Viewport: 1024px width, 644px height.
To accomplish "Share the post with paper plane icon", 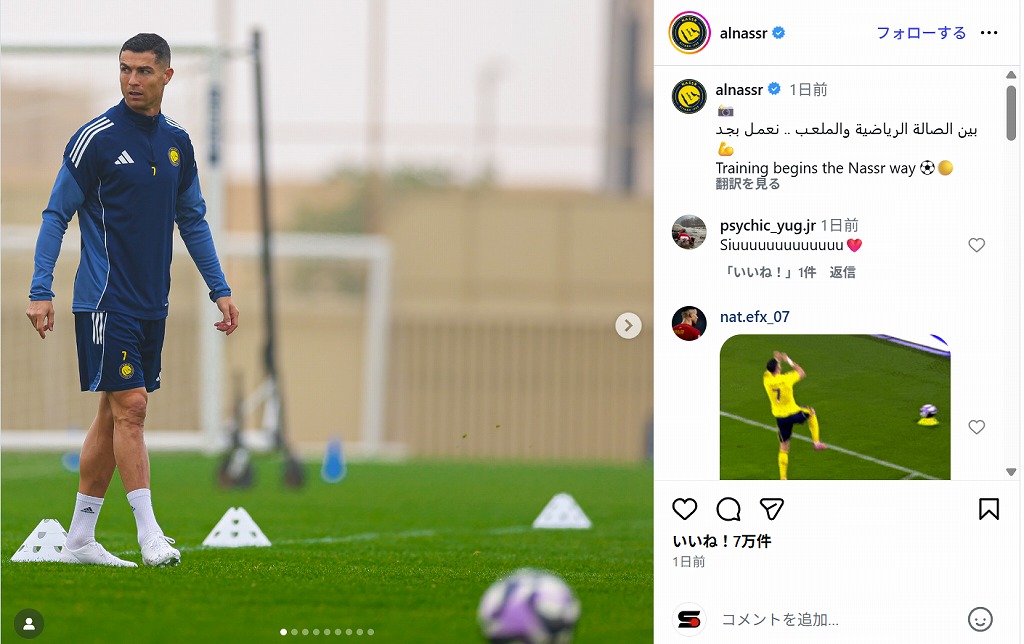I will [771, 509].
